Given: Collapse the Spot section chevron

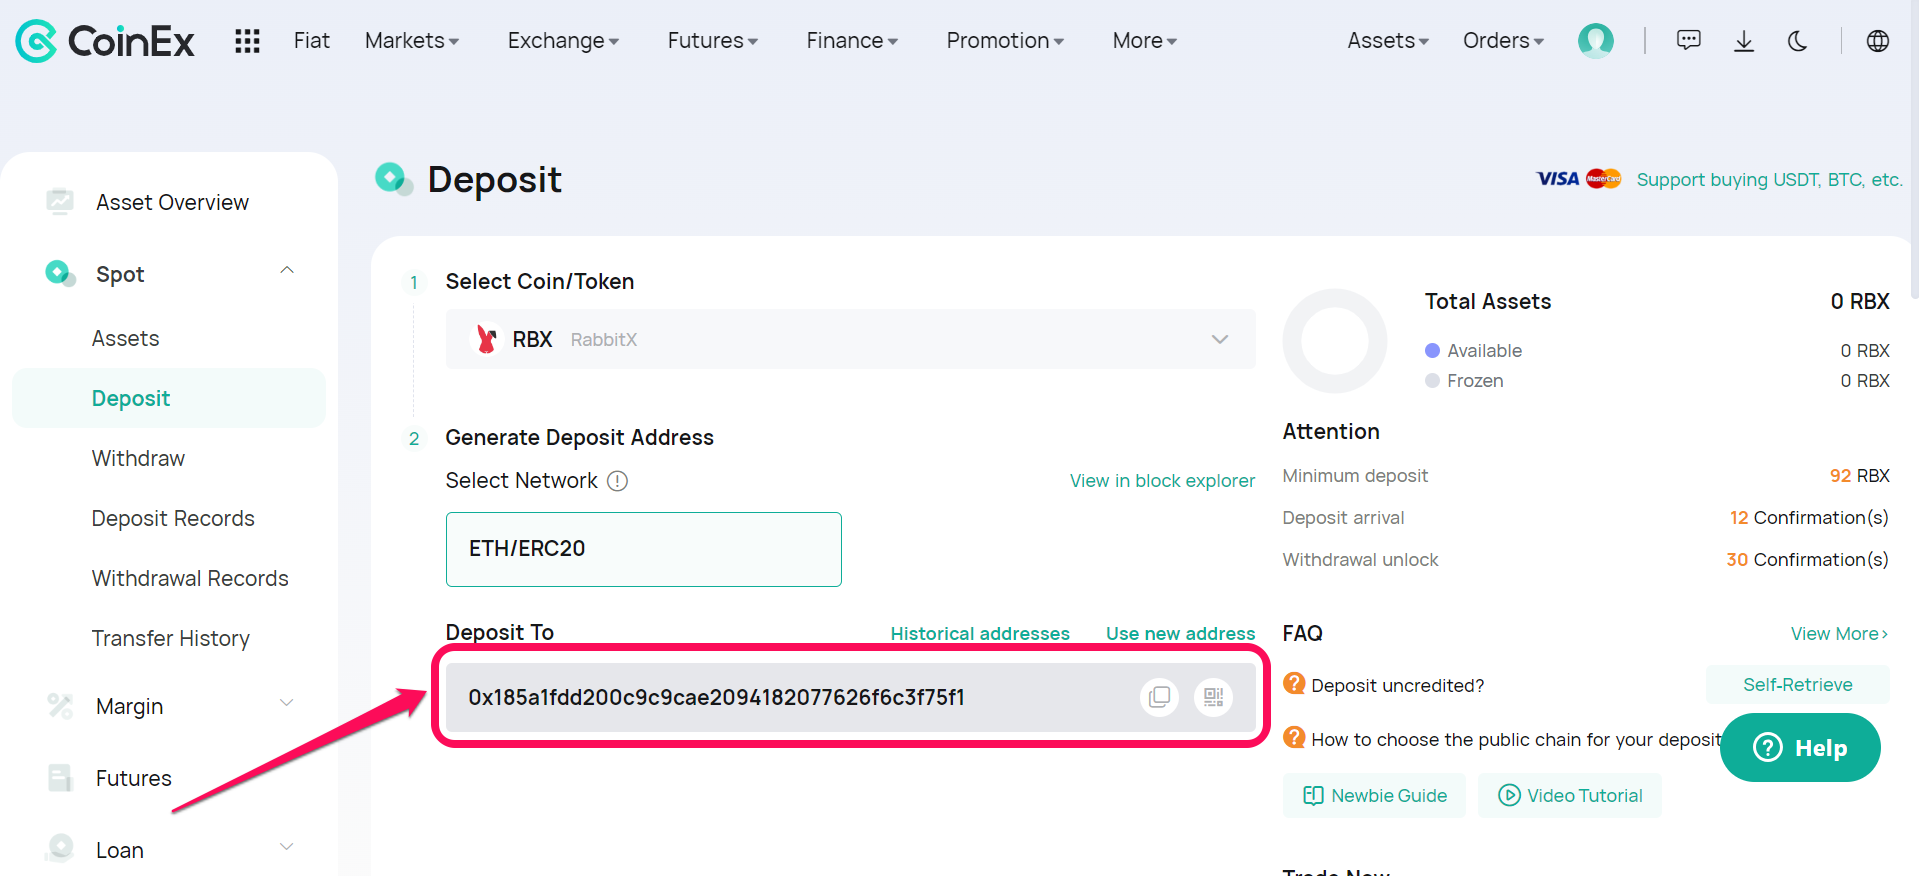Looking at the screenshot, I should 287,271.
